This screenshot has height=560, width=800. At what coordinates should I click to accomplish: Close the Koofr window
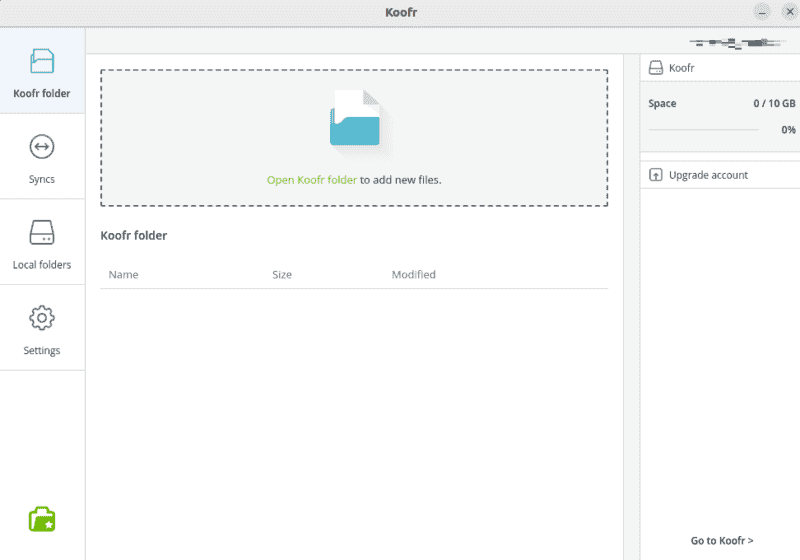tap(790, 12)
